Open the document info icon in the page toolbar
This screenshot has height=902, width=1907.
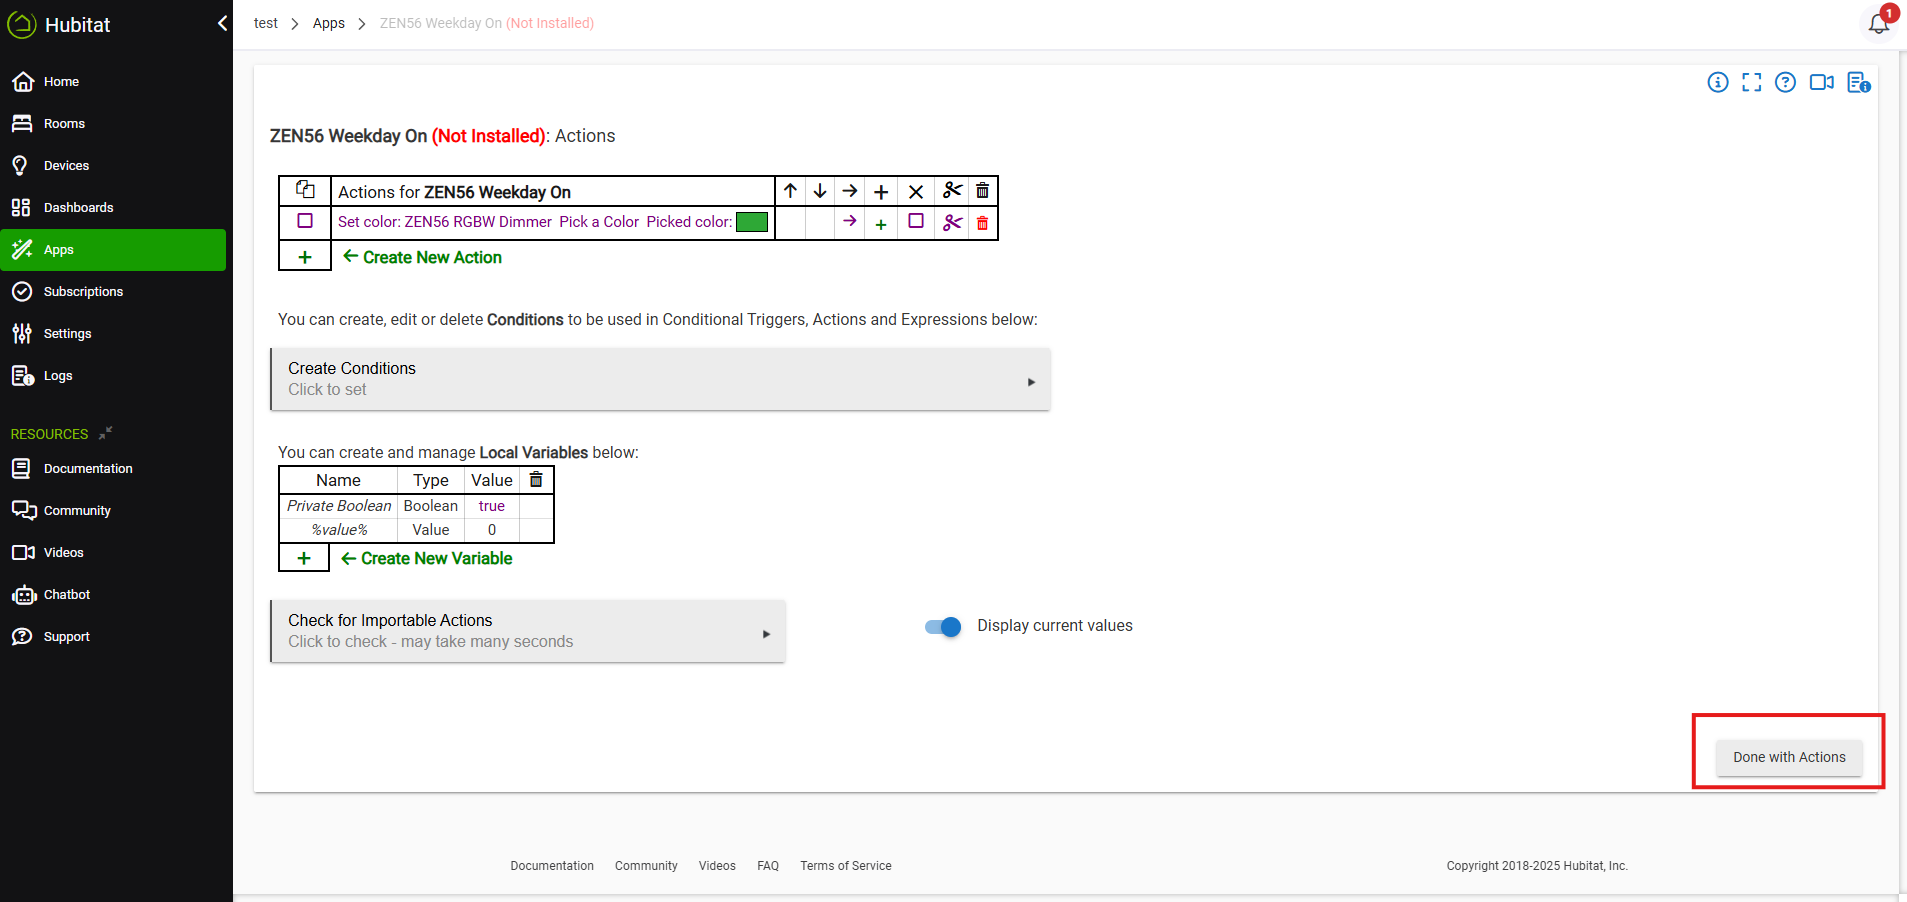1859,83
